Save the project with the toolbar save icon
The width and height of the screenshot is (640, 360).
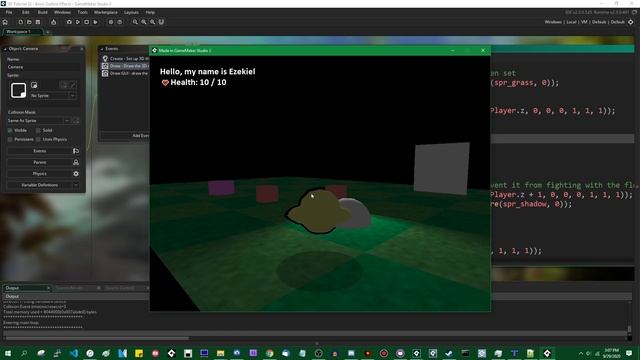[38, 22]
